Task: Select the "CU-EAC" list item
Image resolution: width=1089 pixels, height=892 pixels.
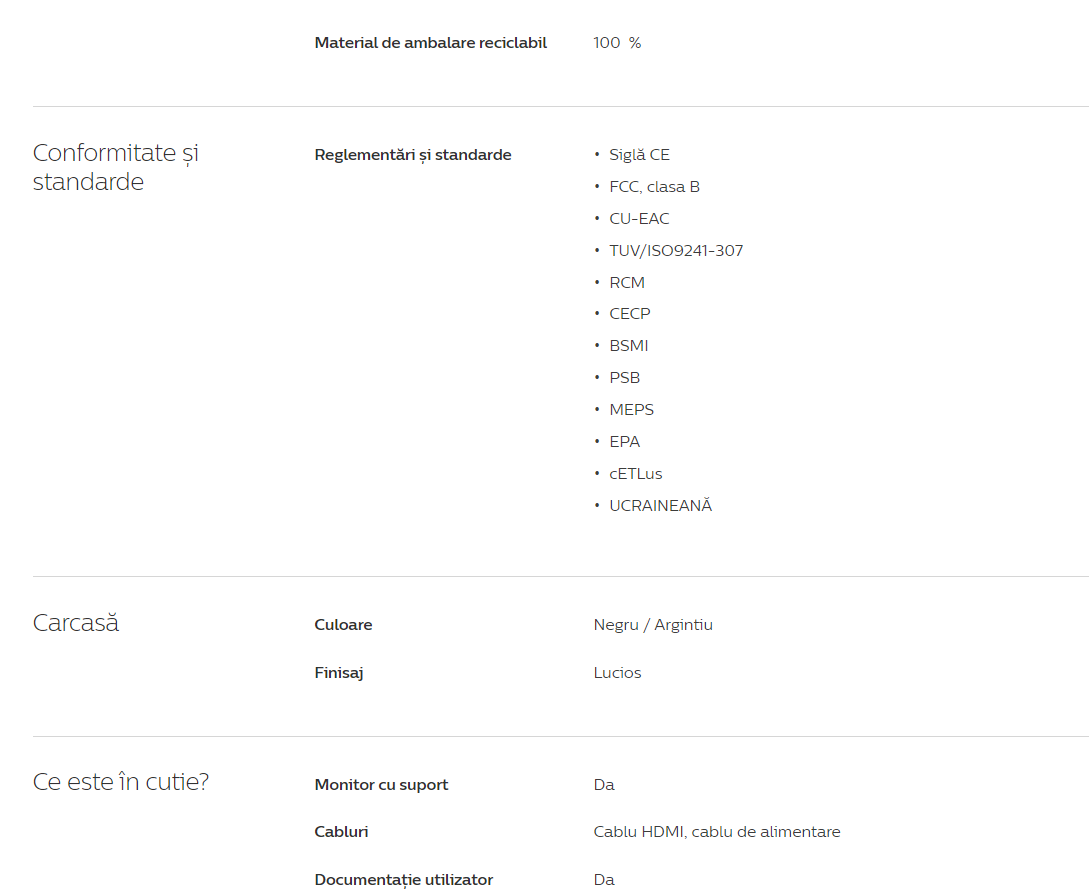Action: click(x=639, y=219)
